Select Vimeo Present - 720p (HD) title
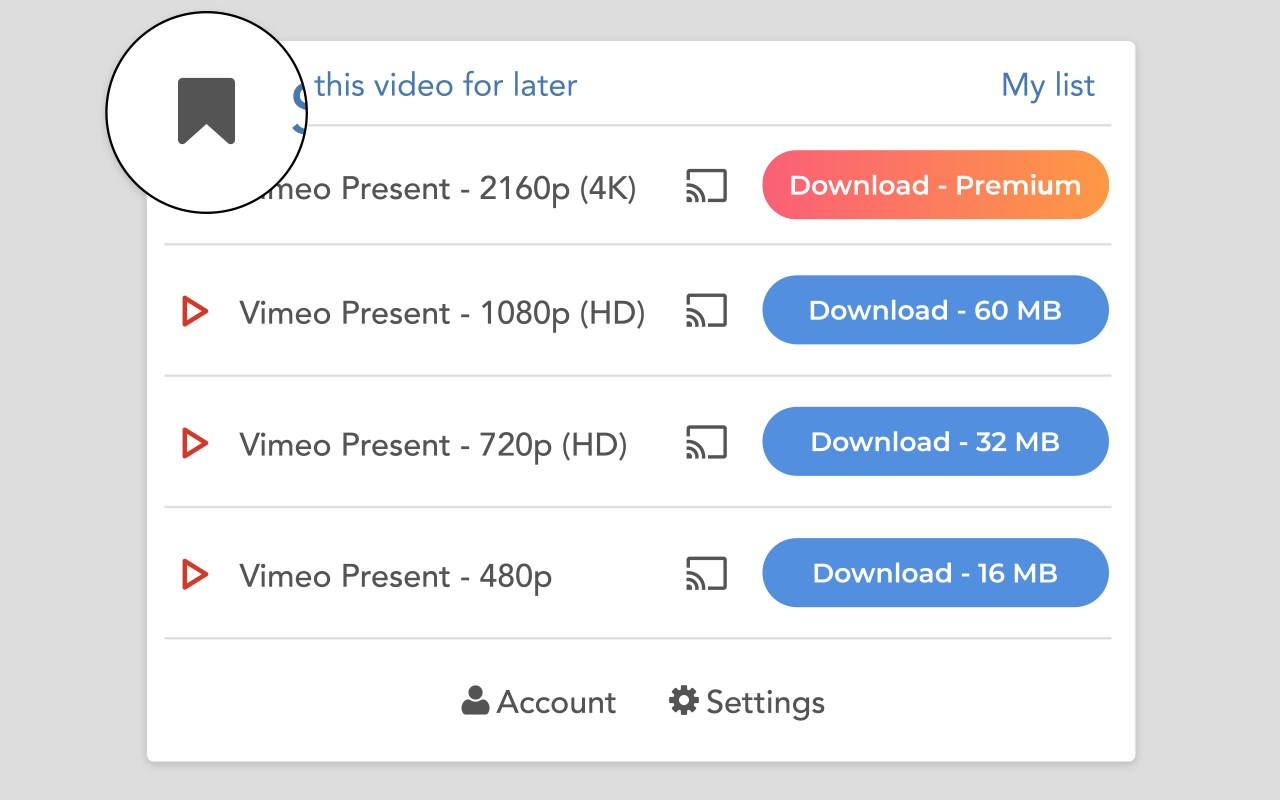 433,445
